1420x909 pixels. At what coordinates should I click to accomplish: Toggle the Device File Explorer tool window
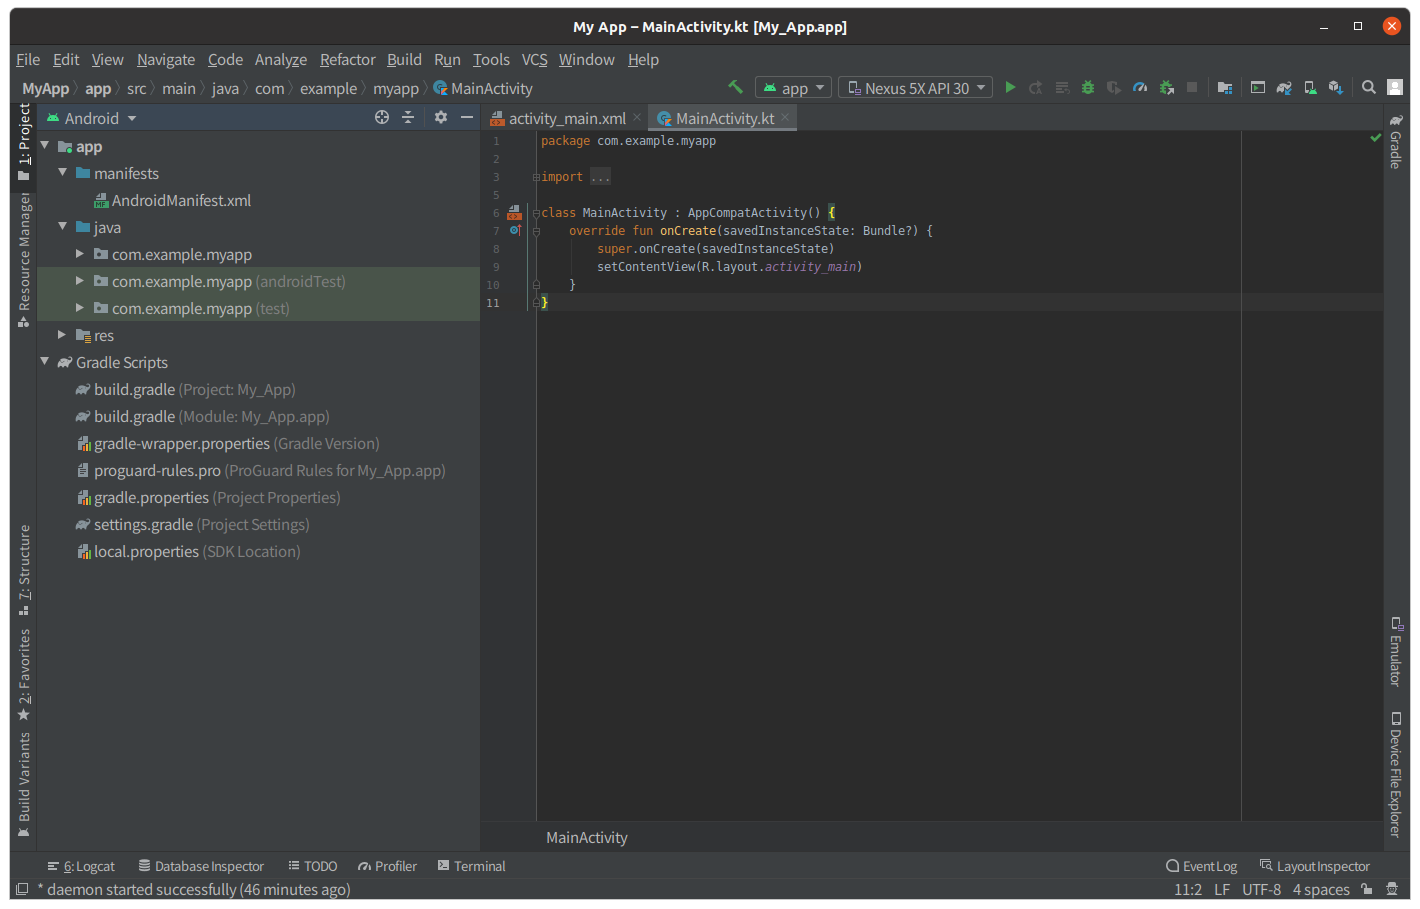tap(1396, 774)
